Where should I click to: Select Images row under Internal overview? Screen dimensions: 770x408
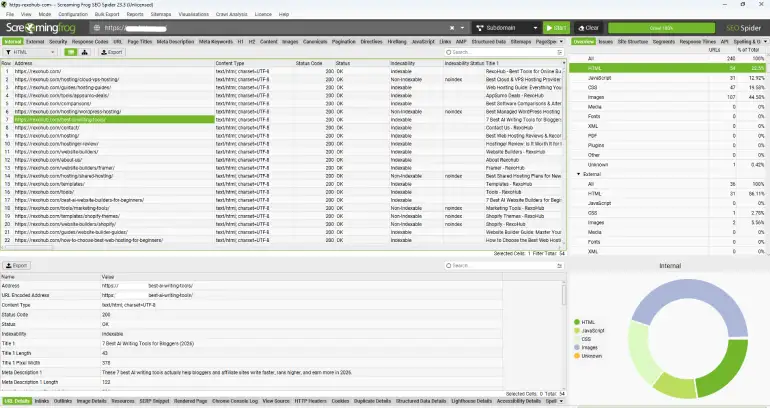point(667,97)
